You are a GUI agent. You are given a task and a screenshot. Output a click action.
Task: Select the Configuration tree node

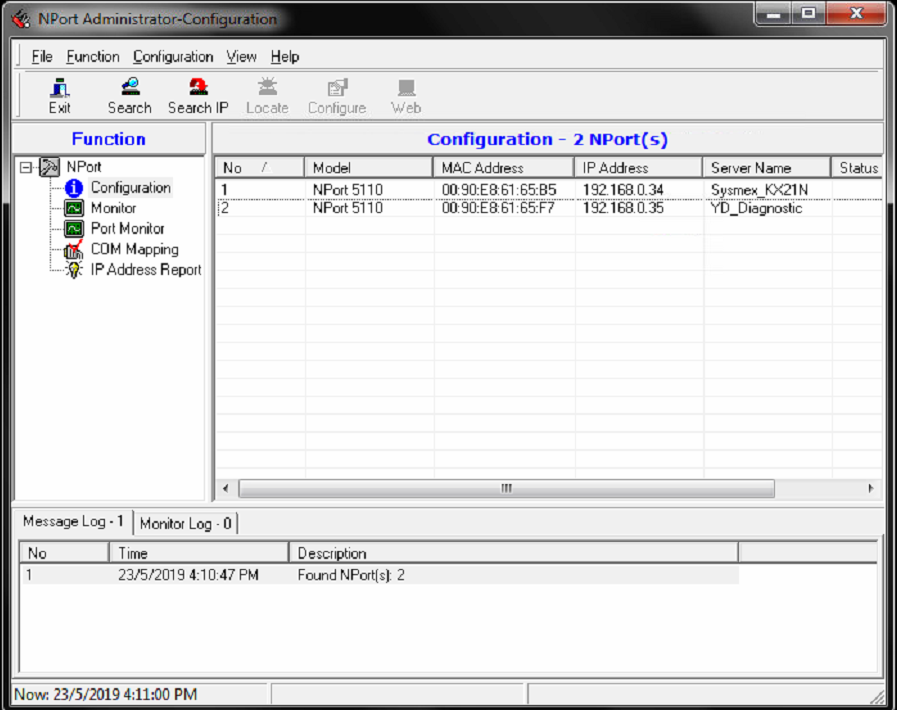[130, 188]
